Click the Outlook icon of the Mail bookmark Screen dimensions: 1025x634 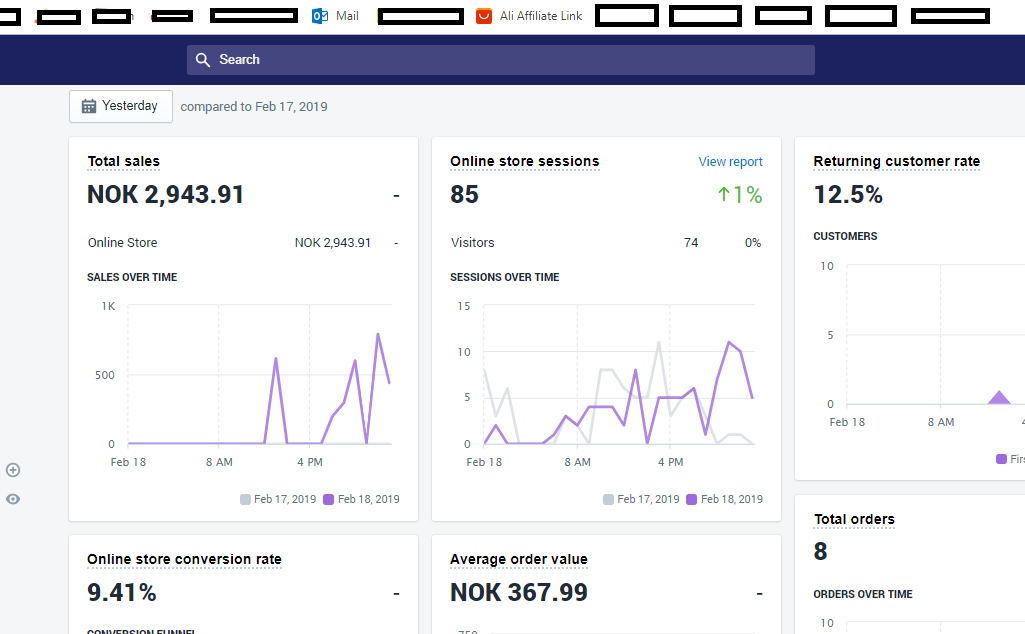coord(320,16)
